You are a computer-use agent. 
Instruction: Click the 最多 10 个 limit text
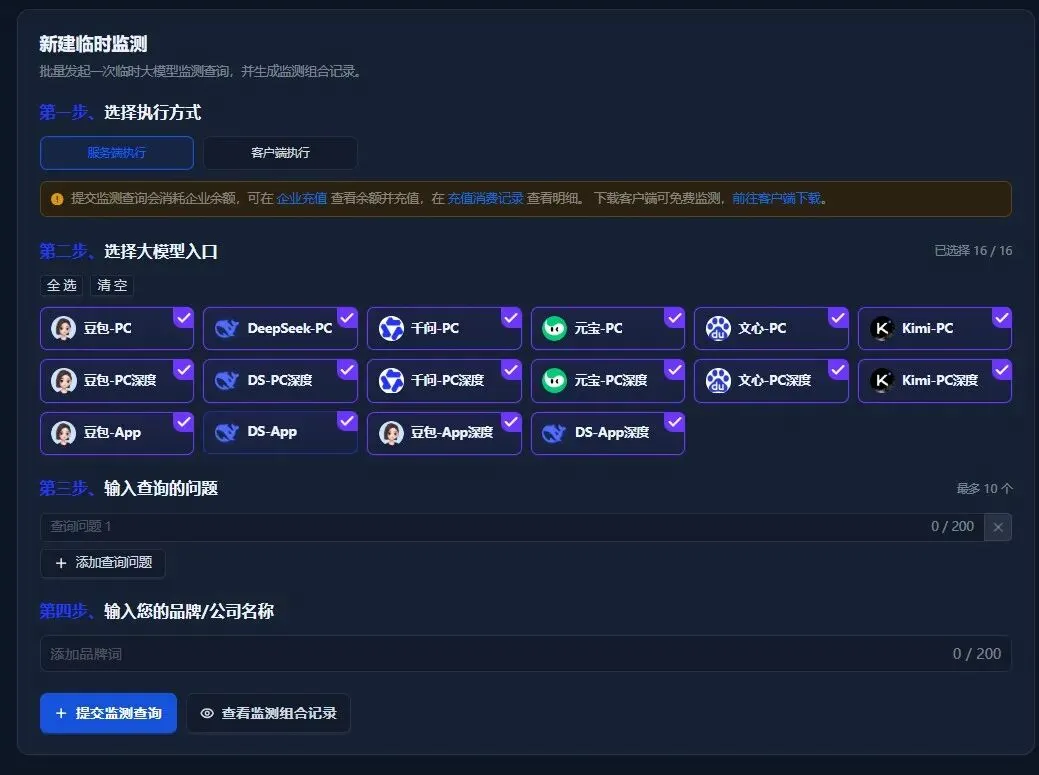click(x=984, y=489)
